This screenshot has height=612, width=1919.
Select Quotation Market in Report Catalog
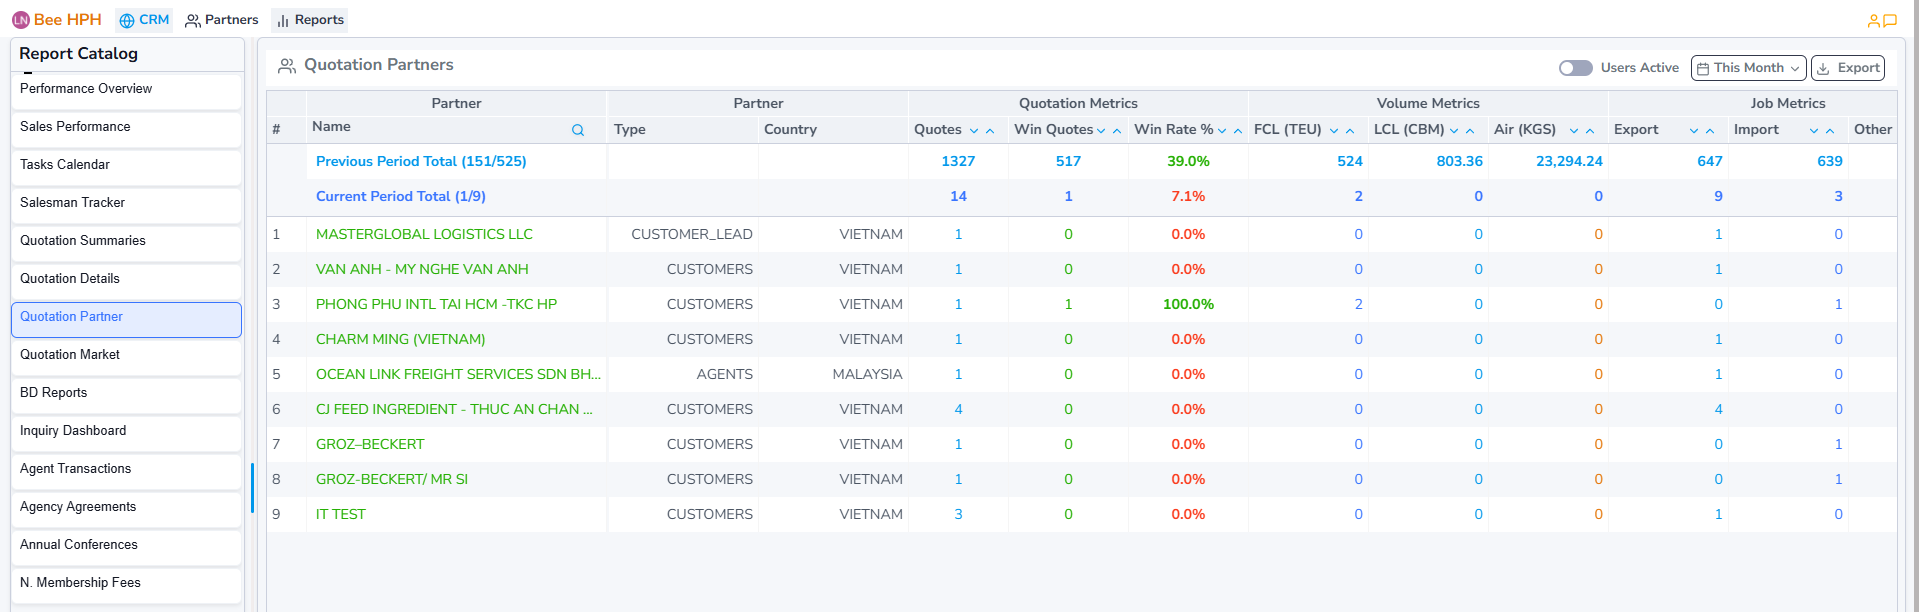(70, 355)
